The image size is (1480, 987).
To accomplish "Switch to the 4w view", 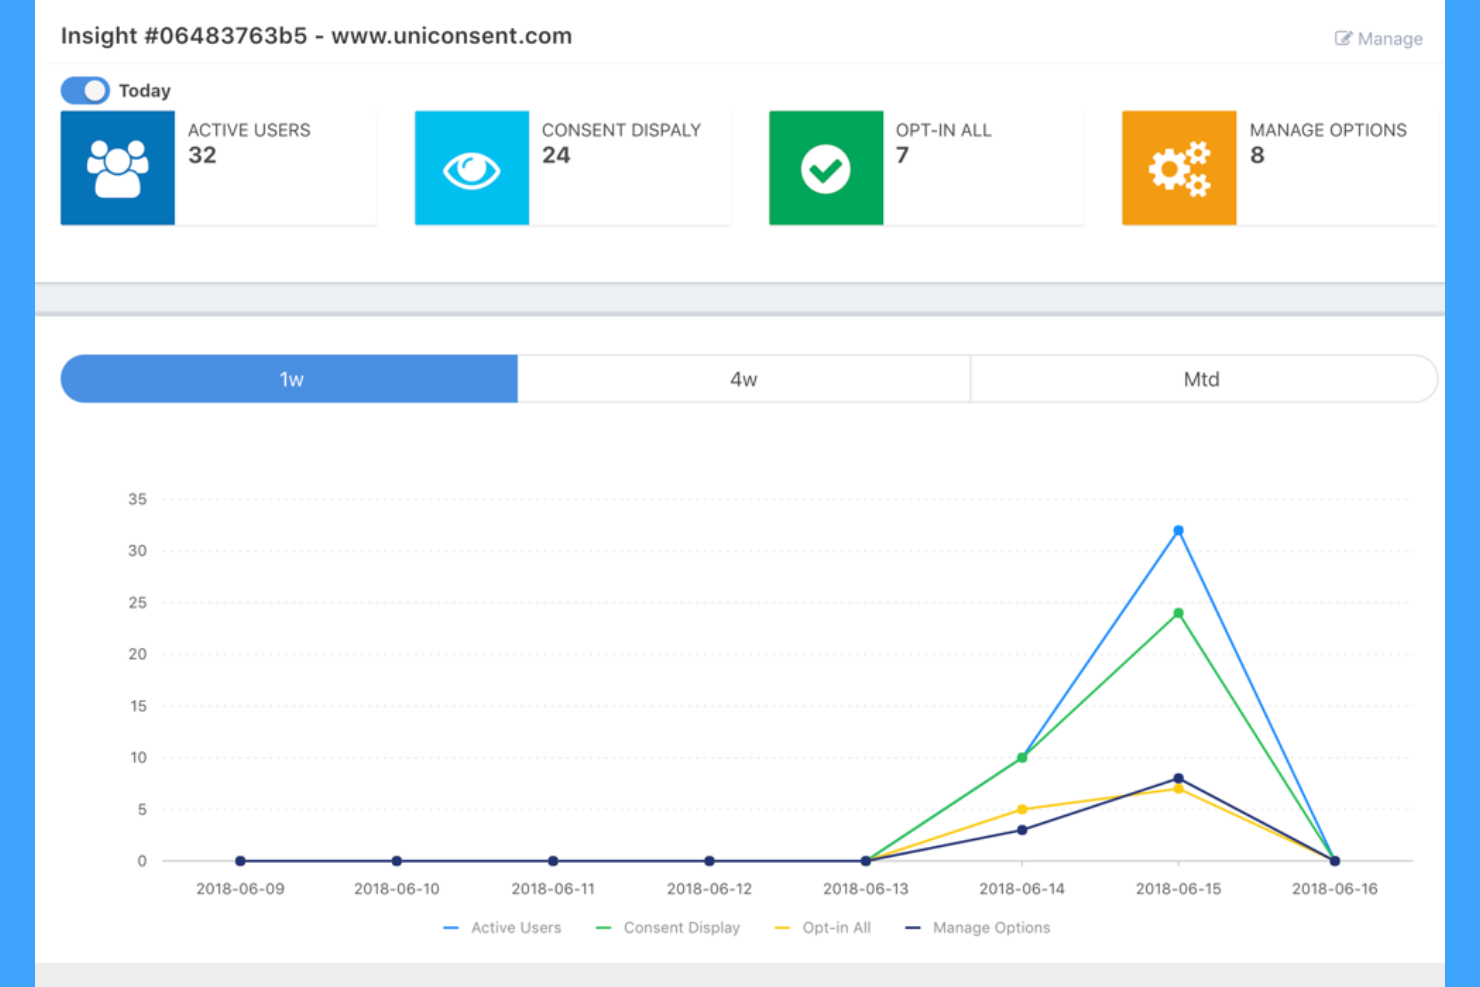I will click(743, 379).
